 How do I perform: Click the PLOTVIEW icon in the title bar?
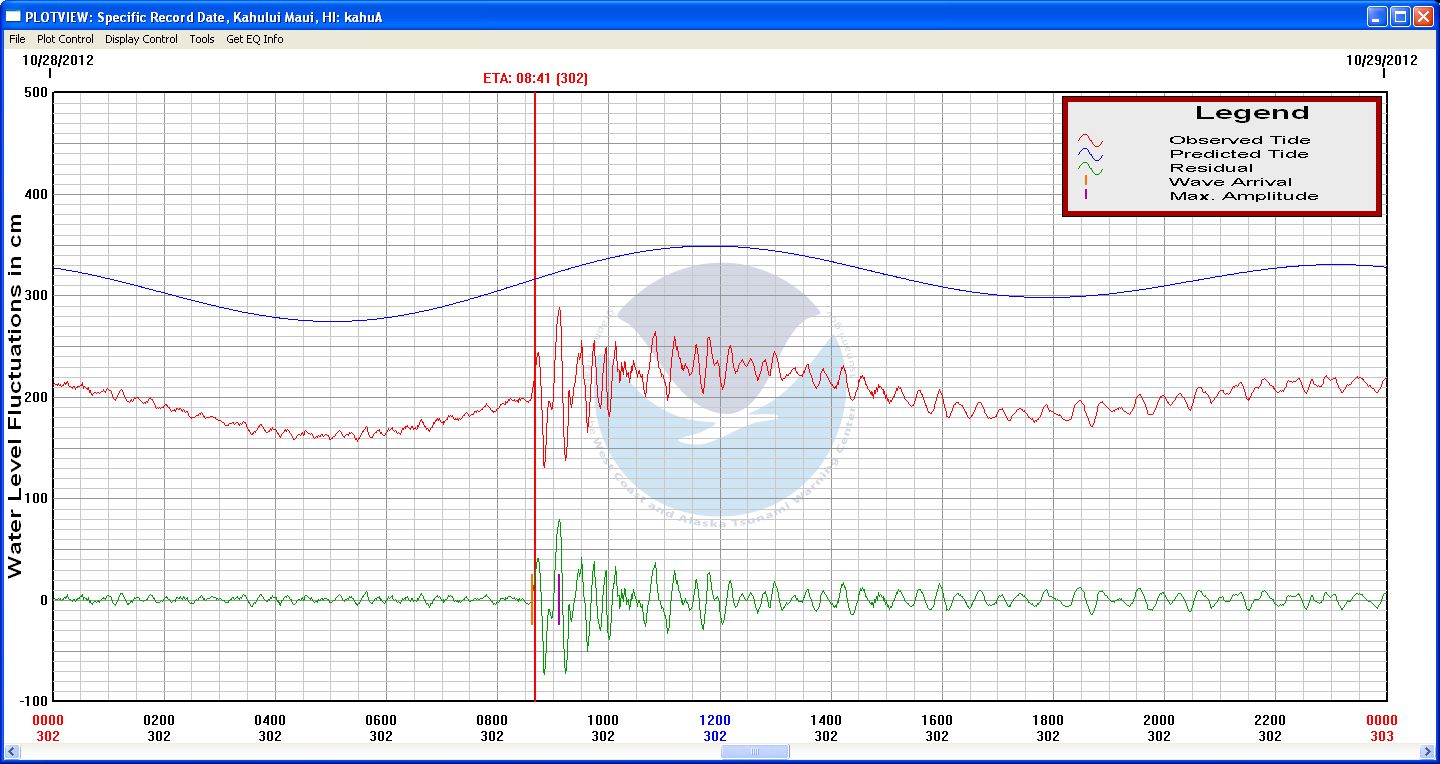(x=14, y=17)
